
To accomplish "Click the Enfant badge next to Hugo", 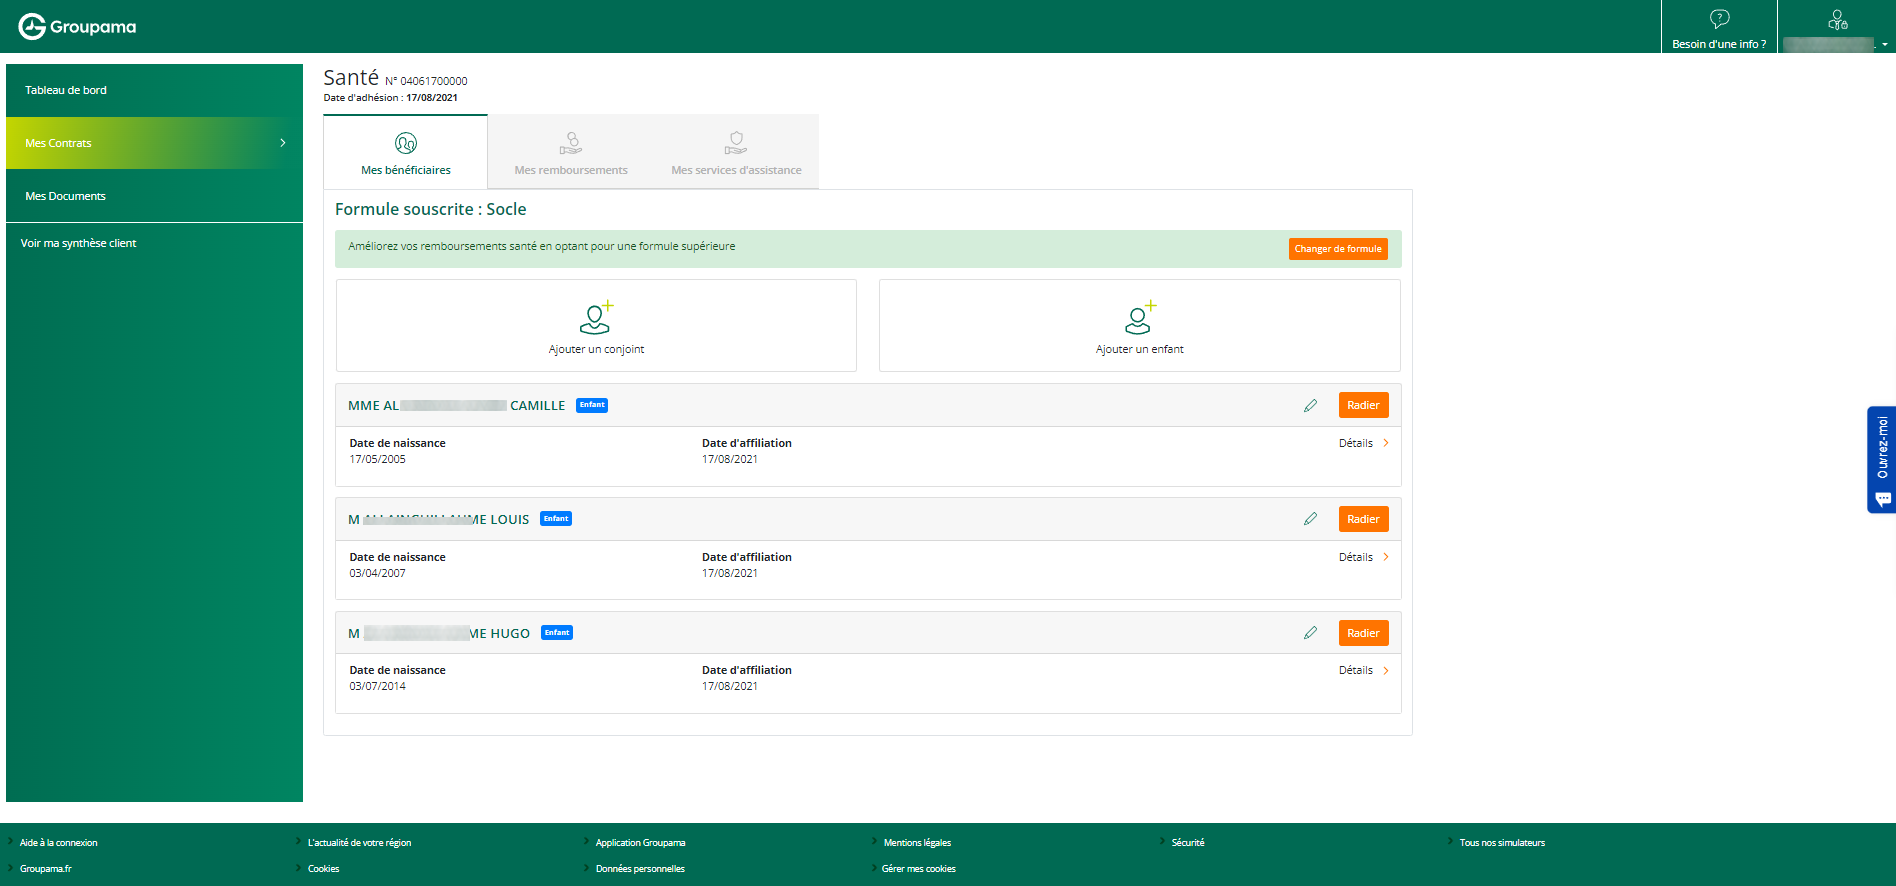I will click(557, 632).
